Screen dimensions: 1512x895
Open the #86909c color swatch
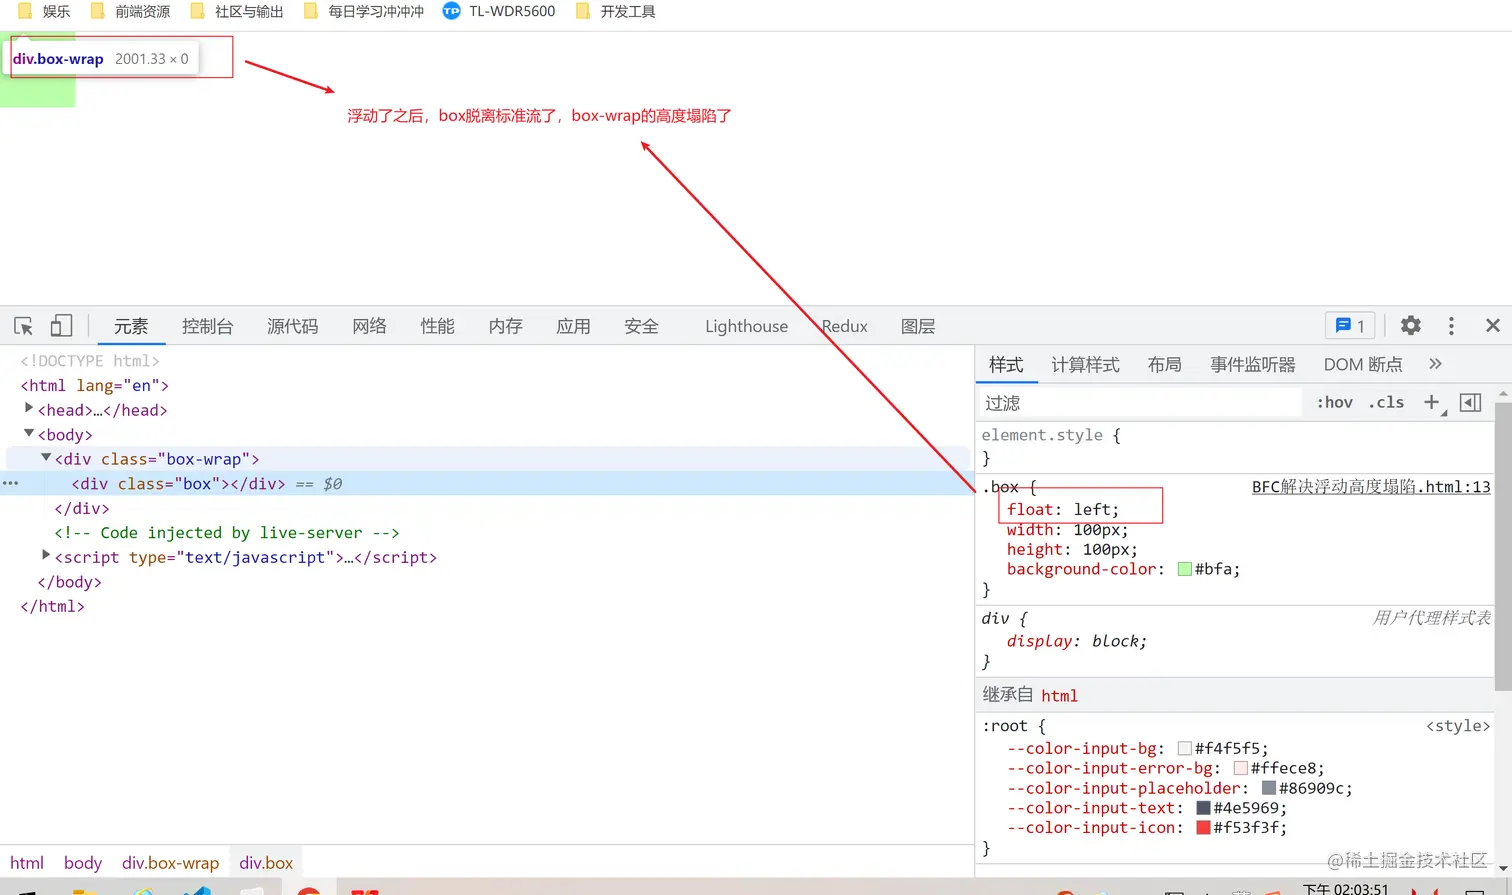pyautogui.click(x=1269, y=788)
